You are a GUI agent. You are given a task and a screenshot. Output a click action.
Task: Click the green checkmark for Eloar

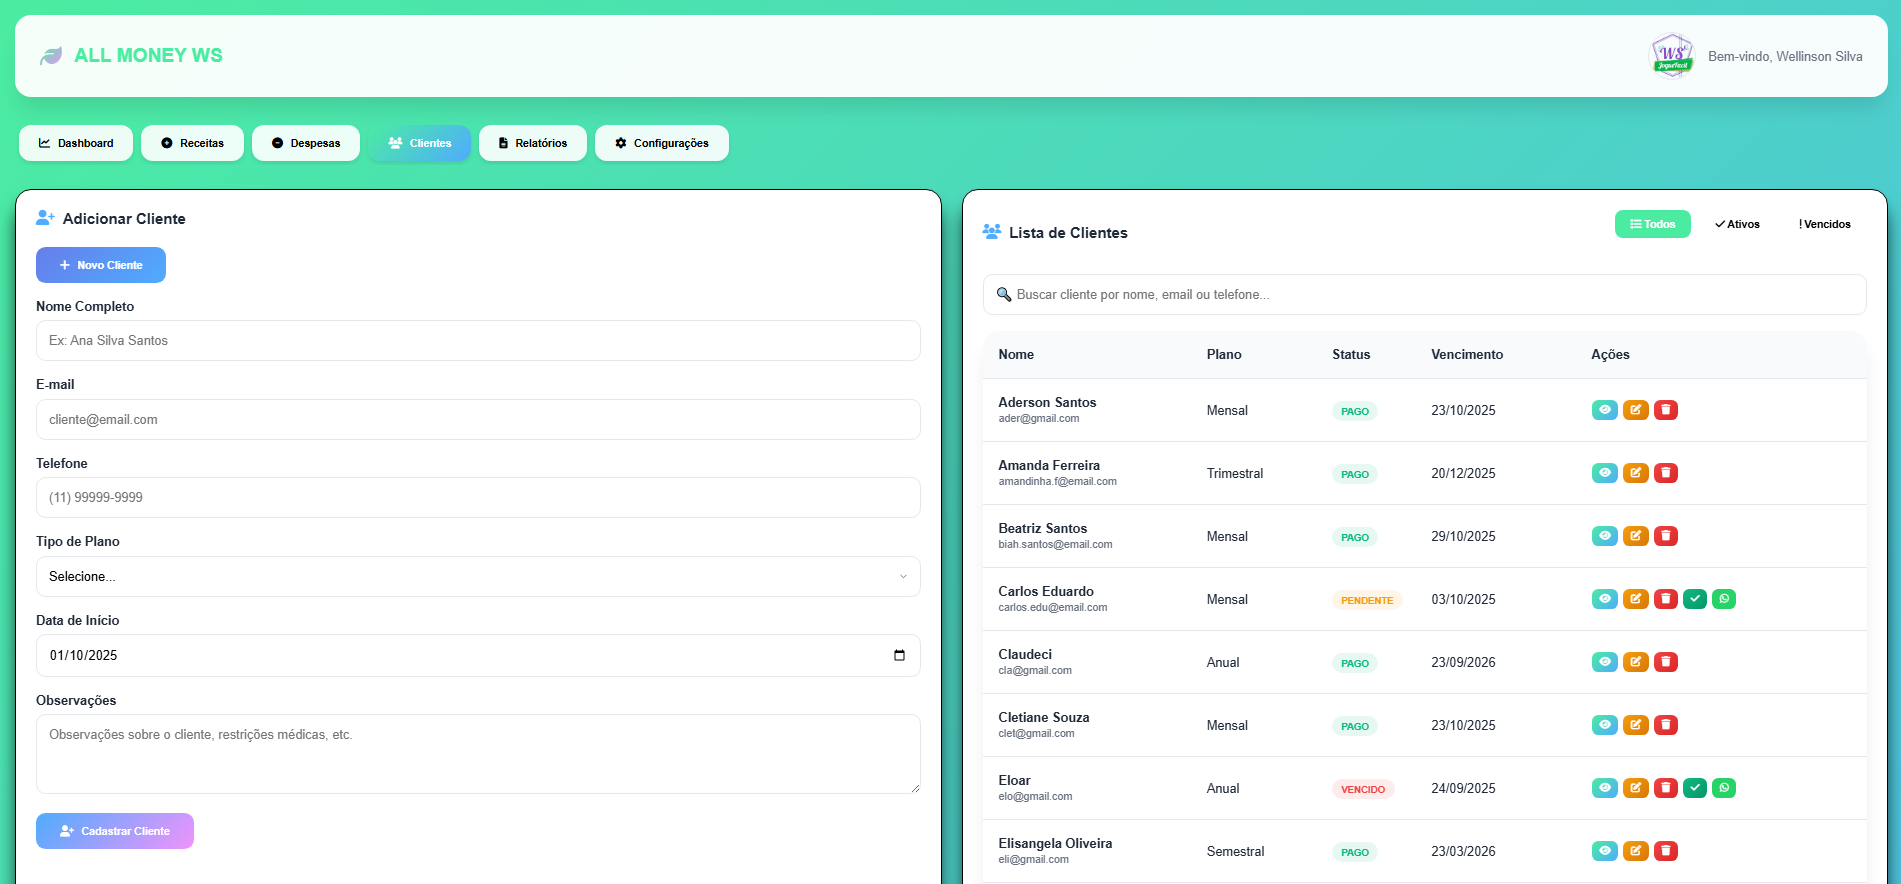1694,788
